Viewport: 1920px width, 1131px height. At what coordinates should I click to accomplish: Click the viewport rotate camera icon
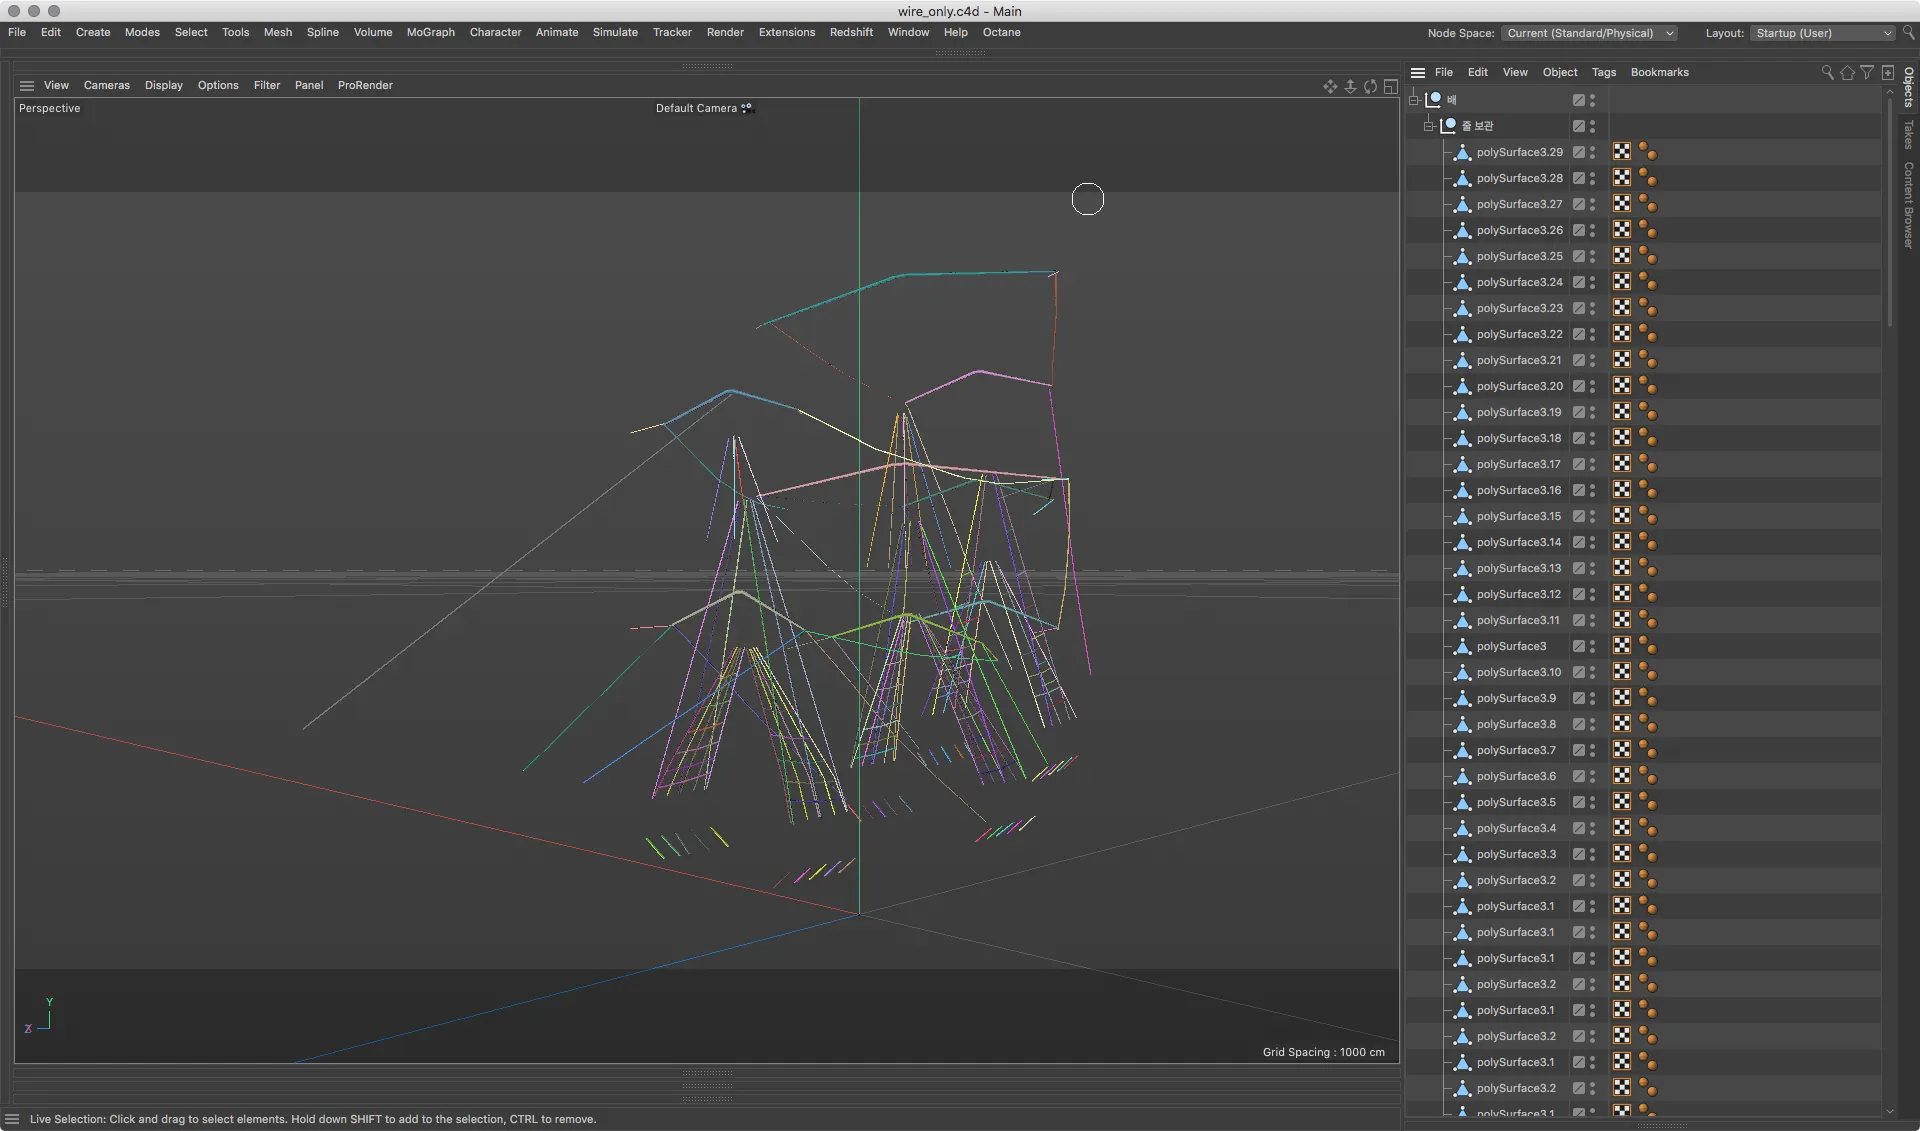(1370, 87)
